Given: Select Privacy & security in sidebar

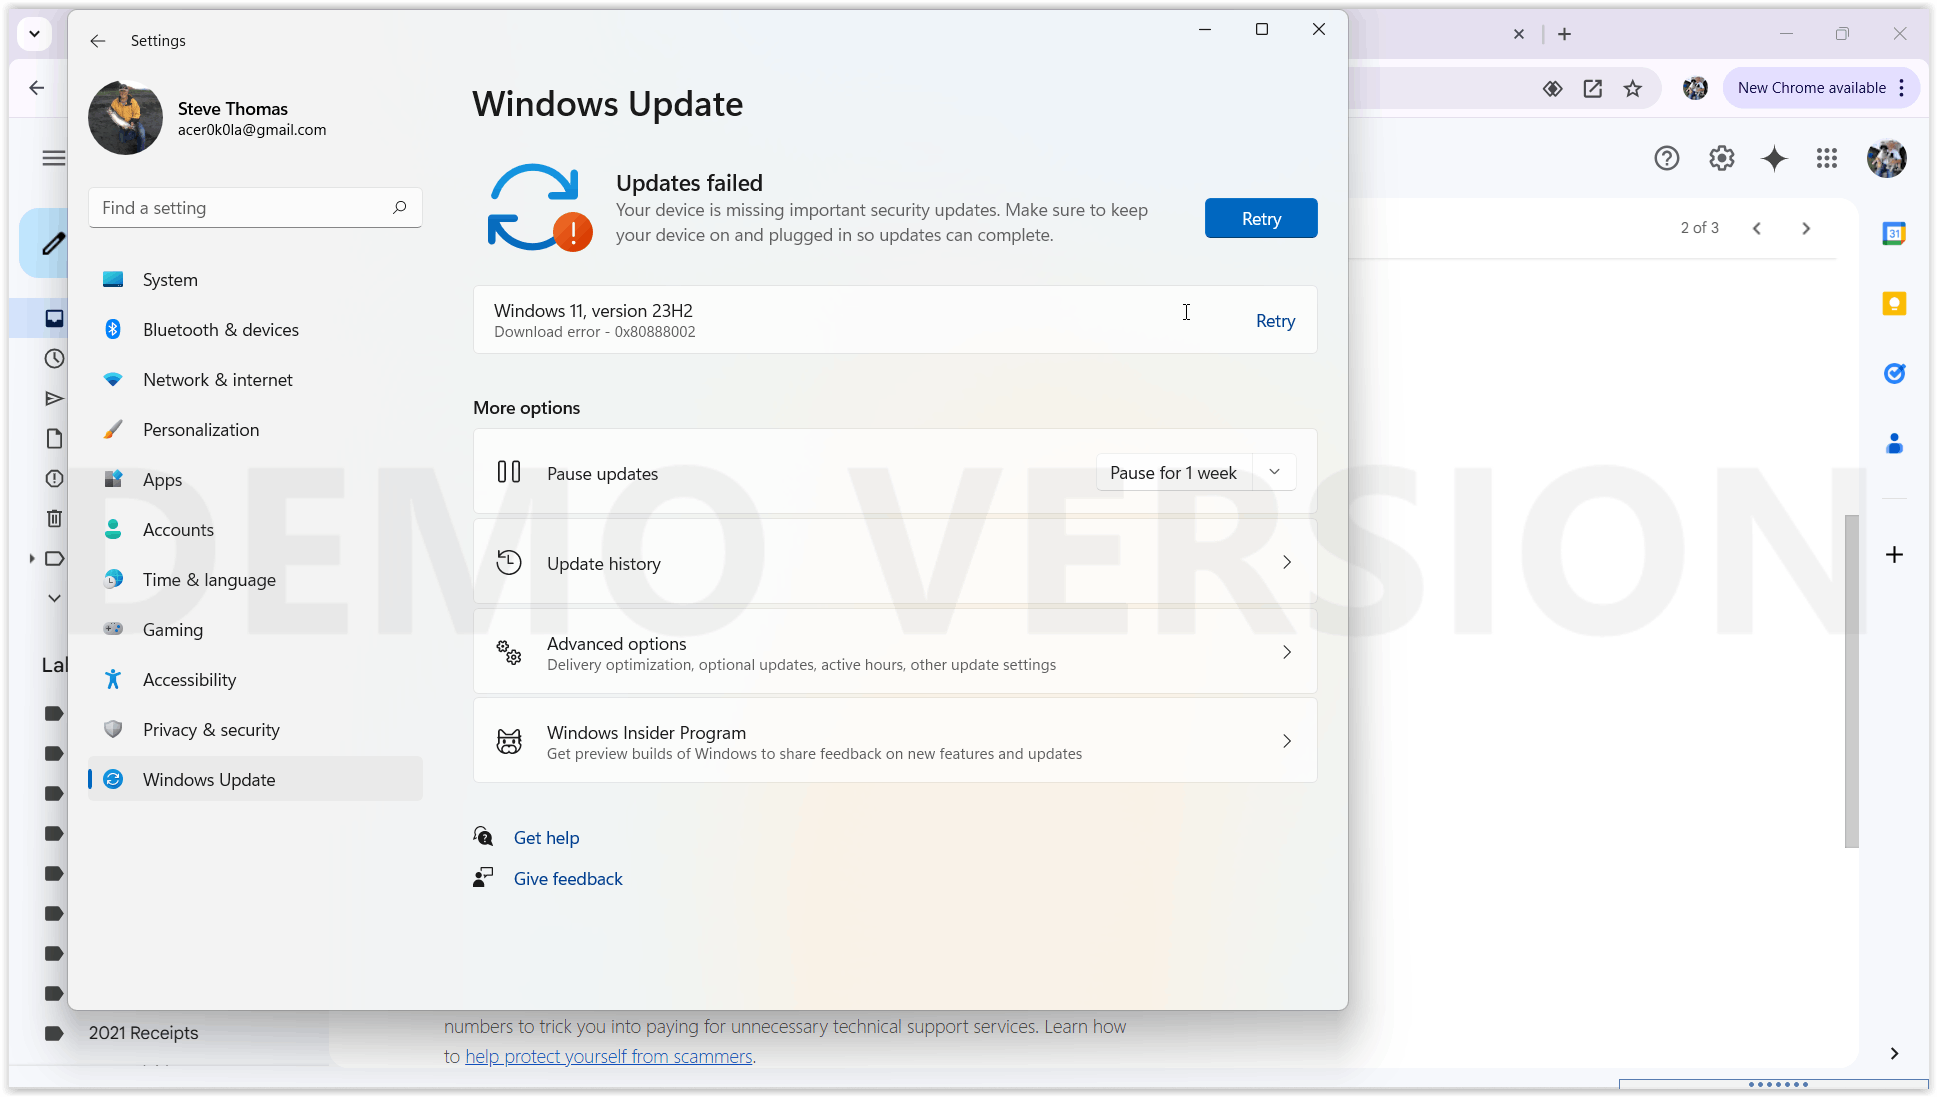Looking at the screenshot, I should pos(211,730).
